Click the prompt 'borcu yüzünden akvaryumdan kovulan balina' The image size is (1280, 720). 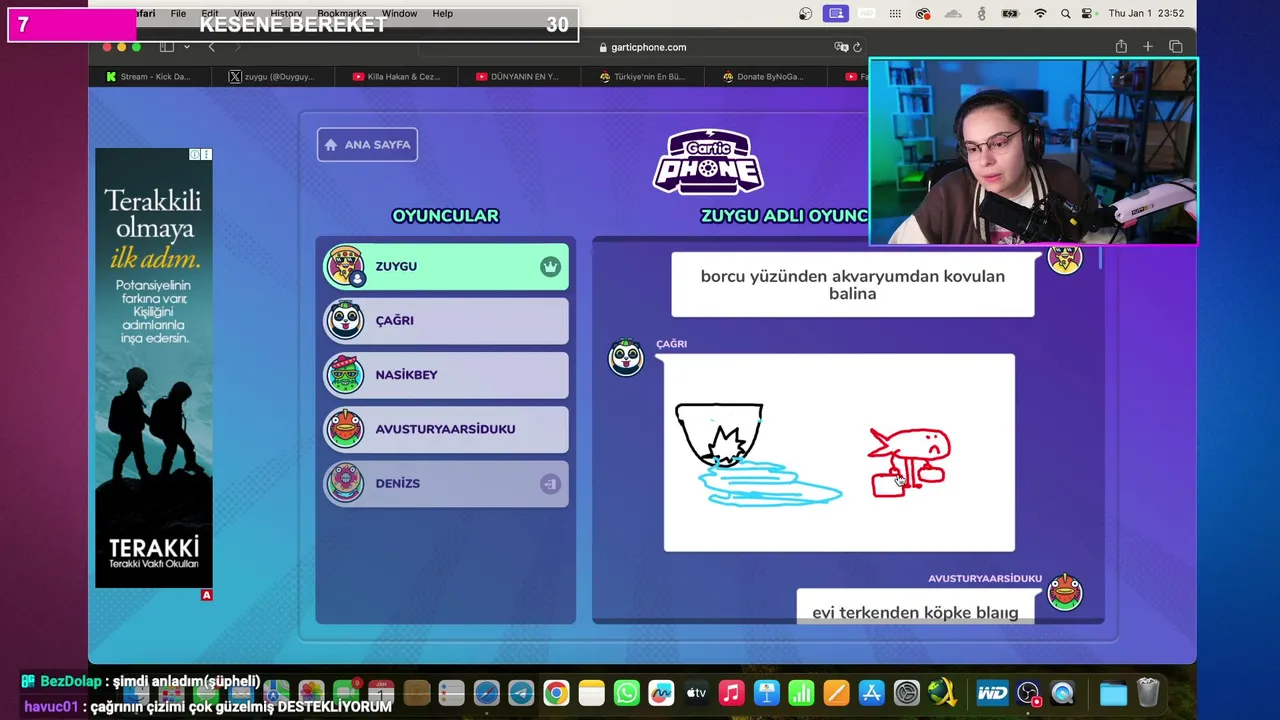pyautogui.click(x=853, y=285)
